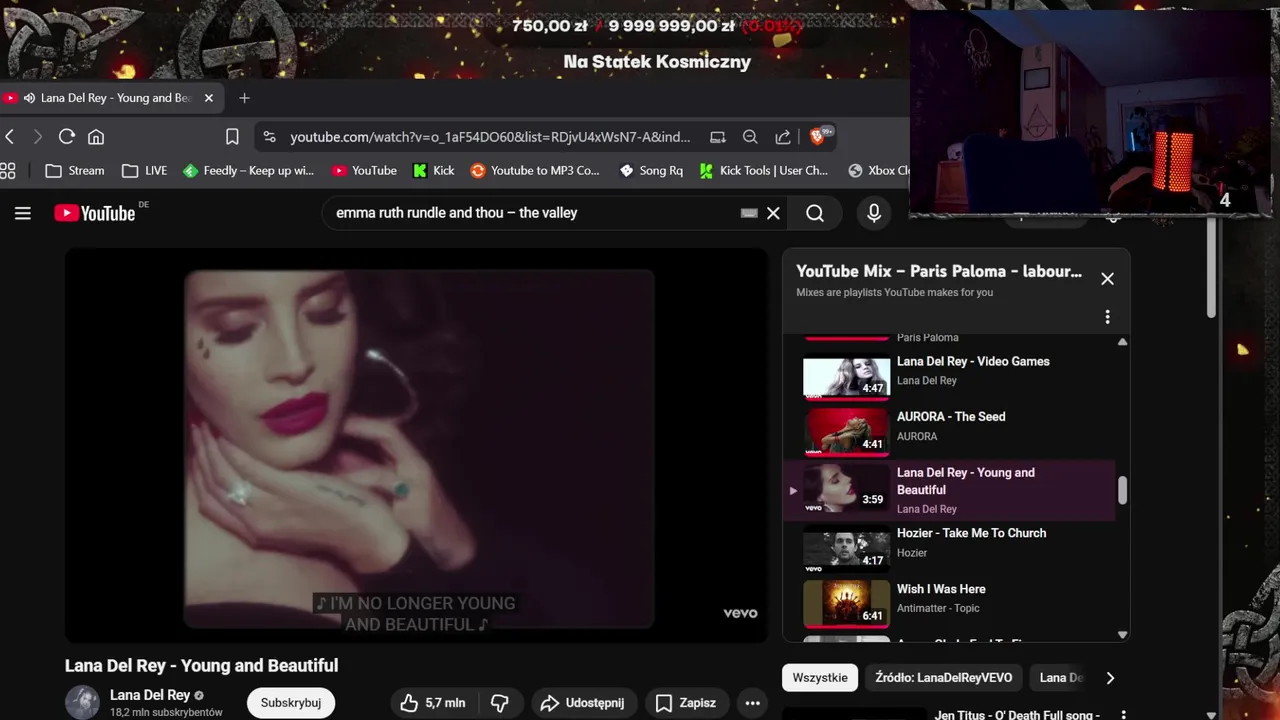1280x720 pixels.
Task: Click the Udostępnij share button
Action: pyautogui.click(x=582, y=703)
